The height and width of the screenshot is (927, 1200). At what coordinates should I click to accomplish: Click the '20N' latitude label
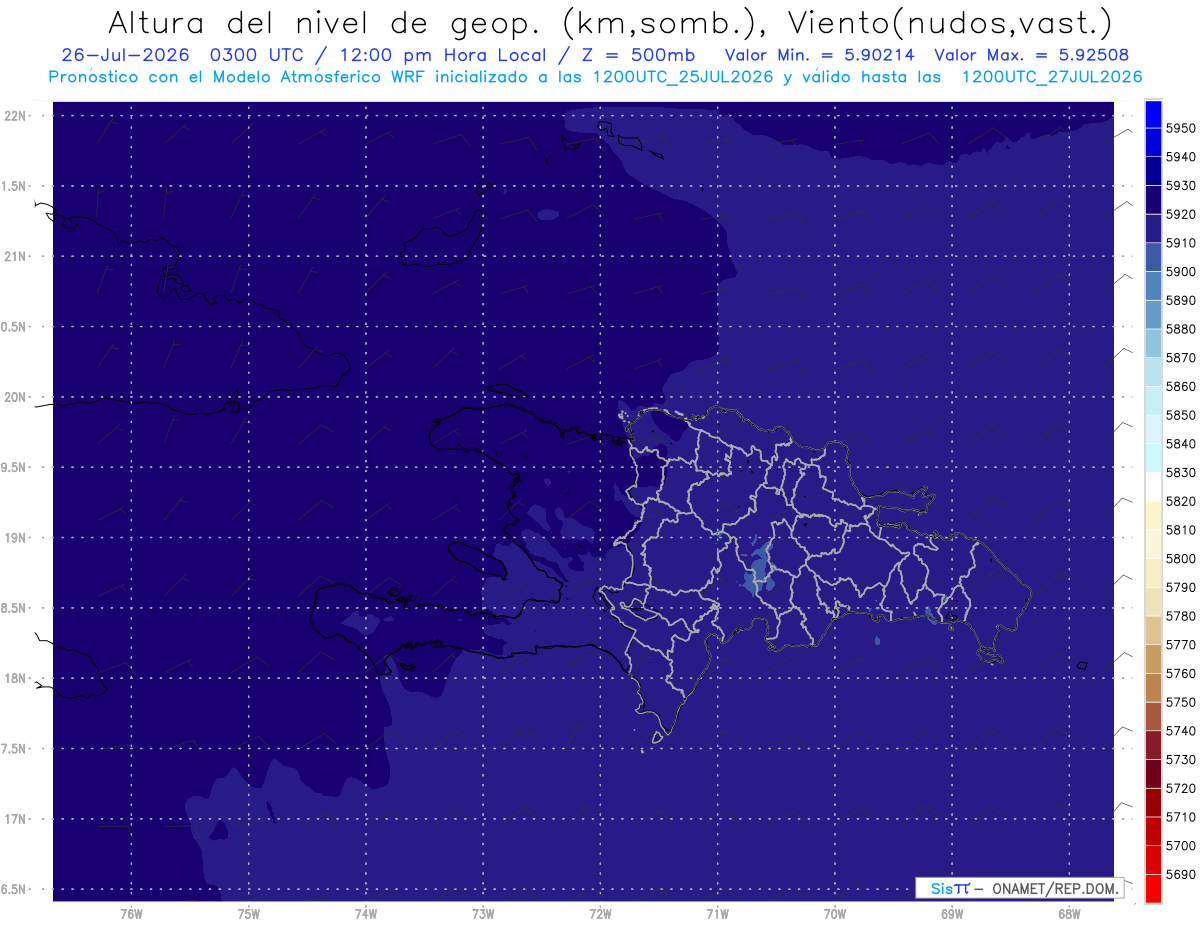coord(15,397)
